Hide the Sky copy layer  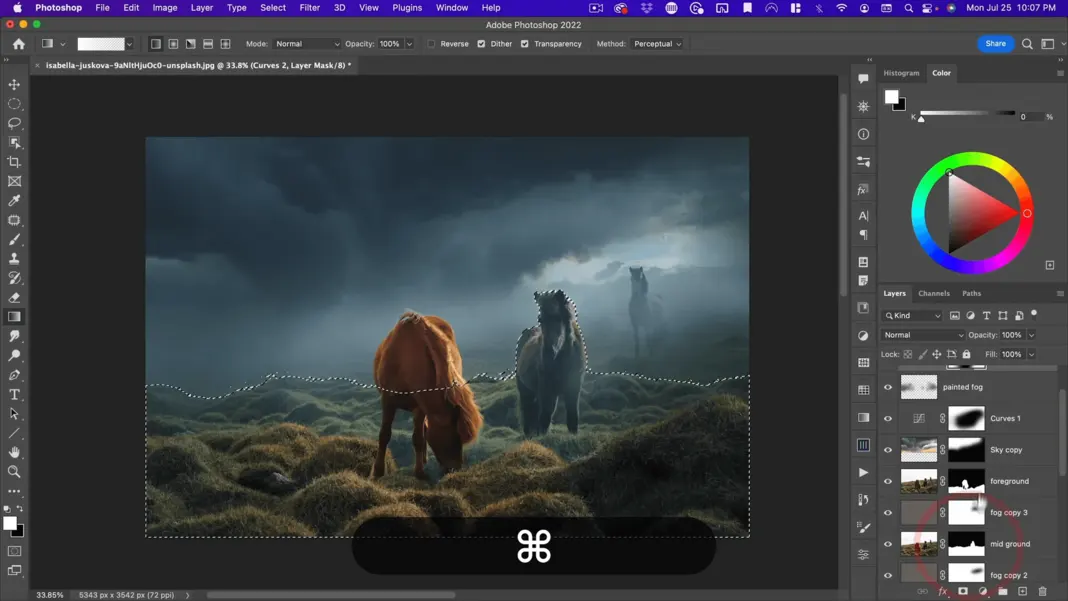click(888, 450)
